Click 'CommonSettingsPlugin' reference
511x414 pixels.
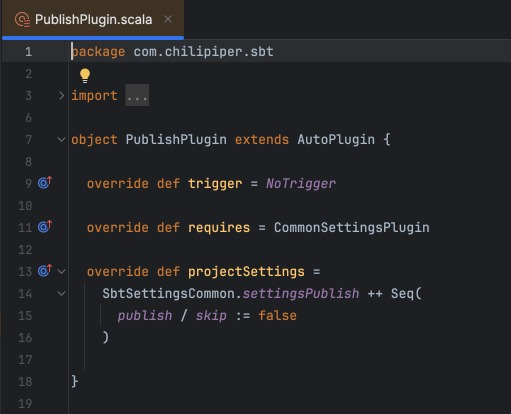click(x=352, y=228)
